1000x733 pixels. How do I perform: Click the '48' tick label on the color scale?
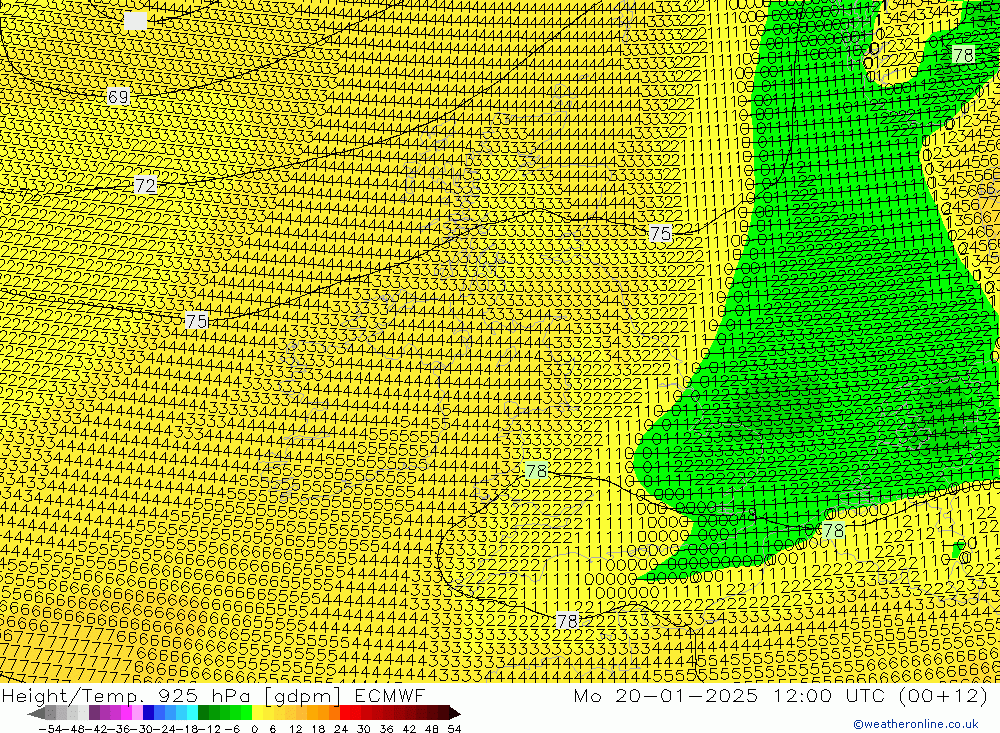(x=432, y=729)
